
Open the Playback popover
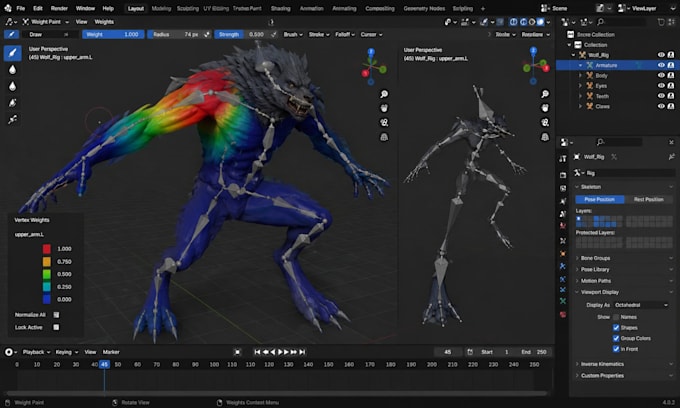tap(36, 352)
